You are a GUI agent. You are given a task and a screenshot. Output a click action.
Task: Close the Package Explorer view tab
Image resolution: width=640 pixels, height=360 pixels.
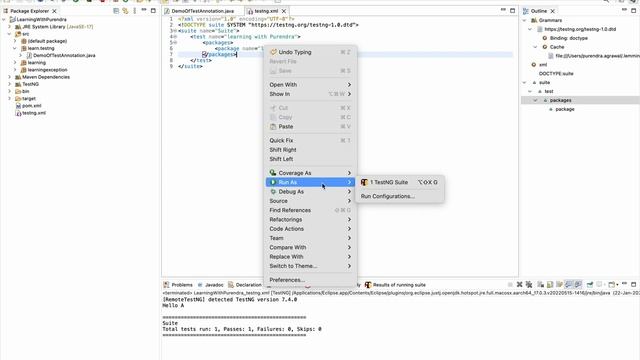[54, 11]
